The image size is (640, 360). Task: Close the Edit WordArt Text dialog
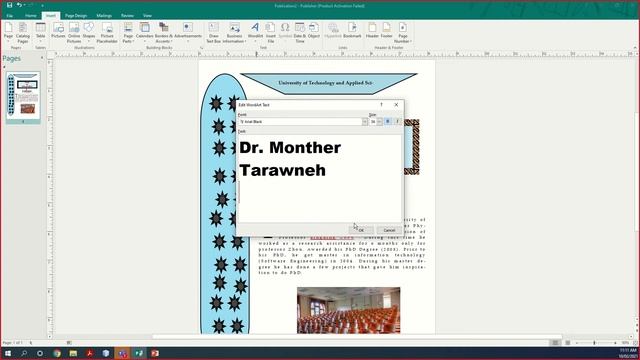pyautogui.click(x=396, y=105)
